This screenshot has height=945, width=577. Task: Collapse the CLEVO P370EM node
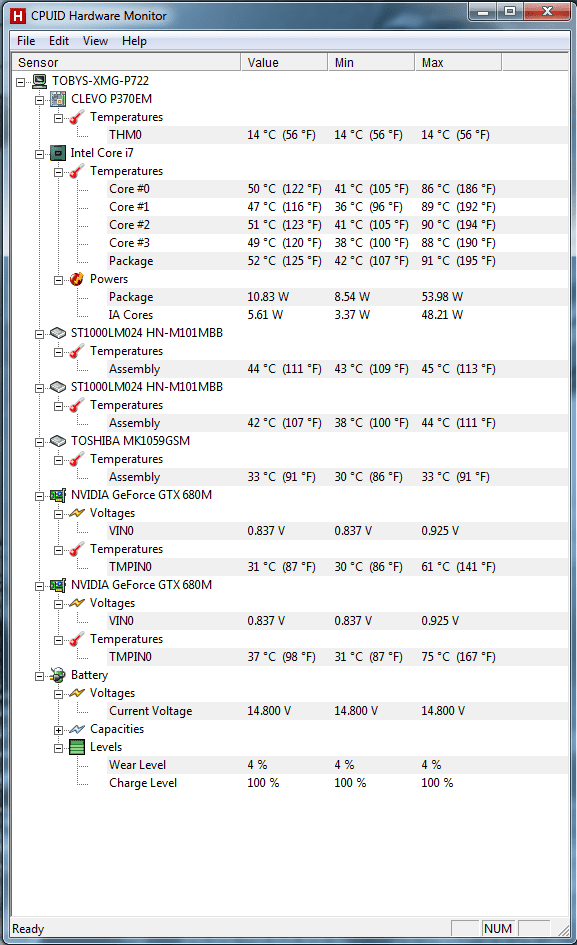[x=39, y=99]
